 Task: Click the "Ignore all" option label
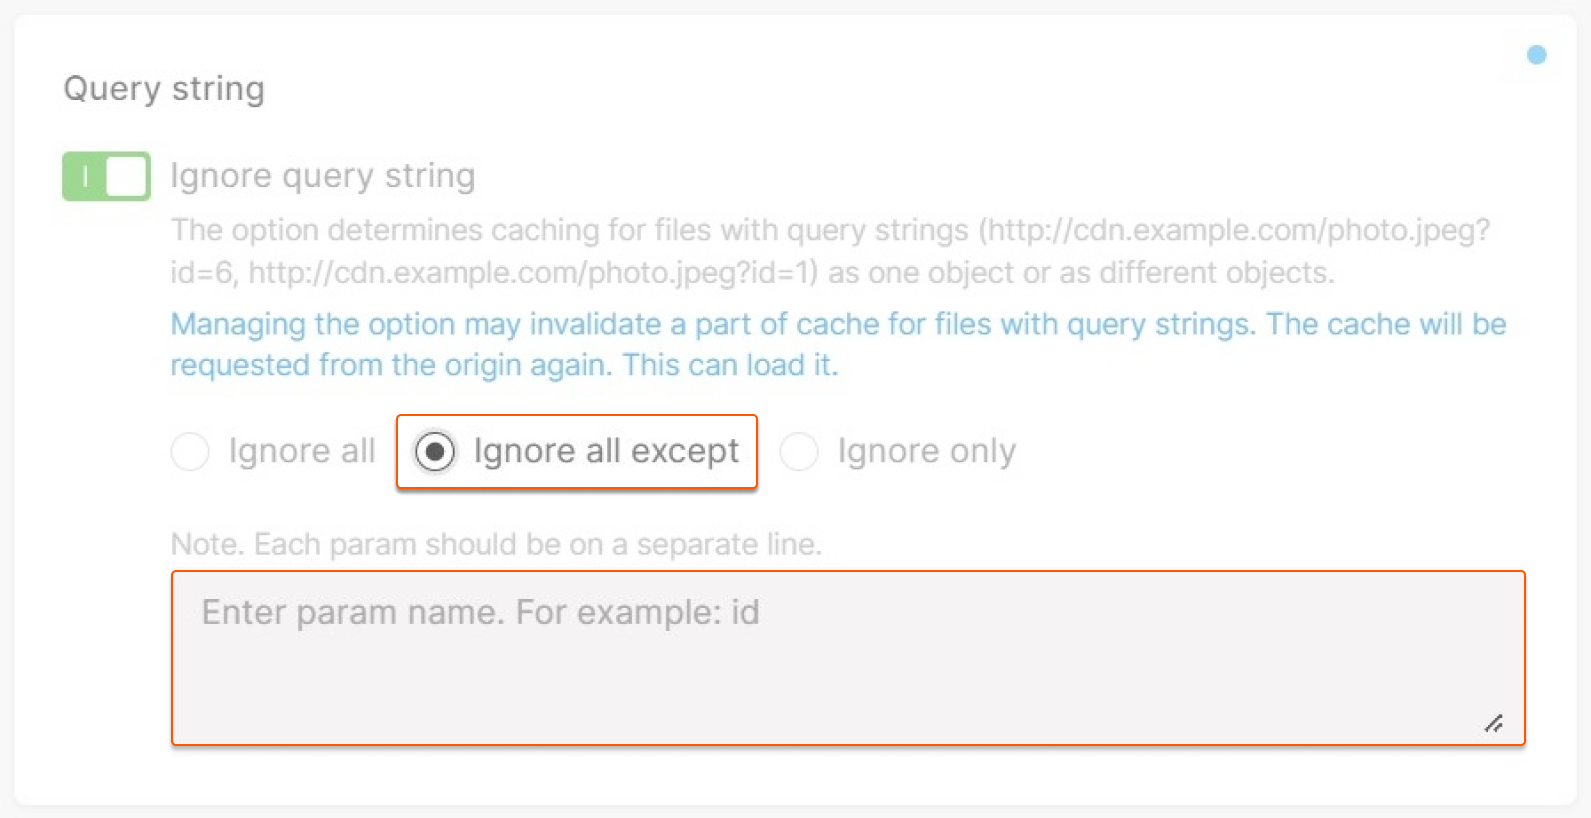pos(302,451)
